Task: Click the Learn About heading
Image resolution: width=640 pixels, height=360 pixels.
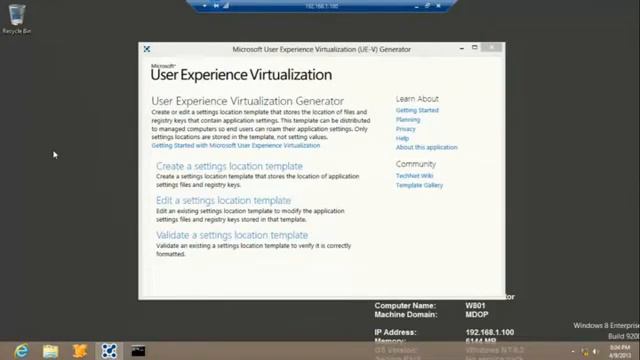Action: (x=417, y=99)
